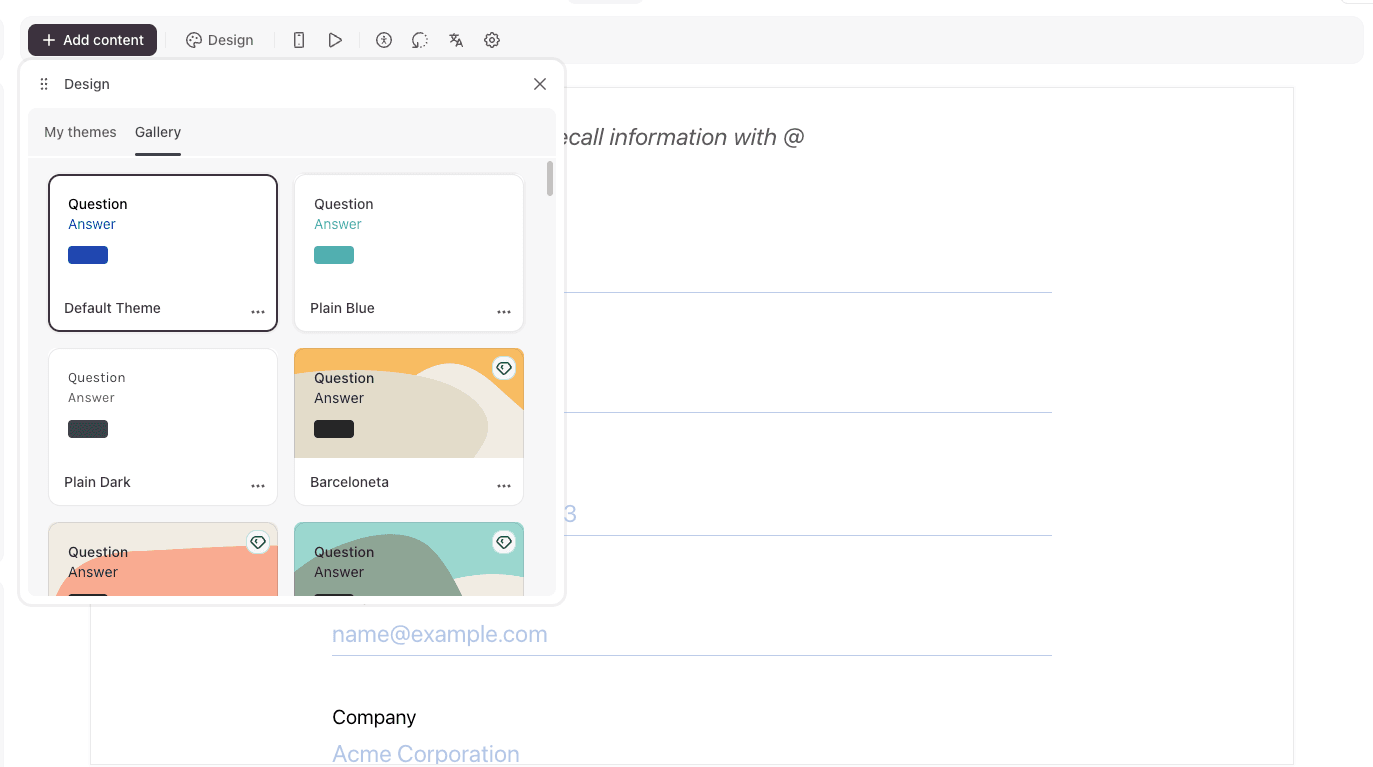Click the recall/history loop icon
The width and height of the screenshot is (1373, 767).
pos(419,40)
